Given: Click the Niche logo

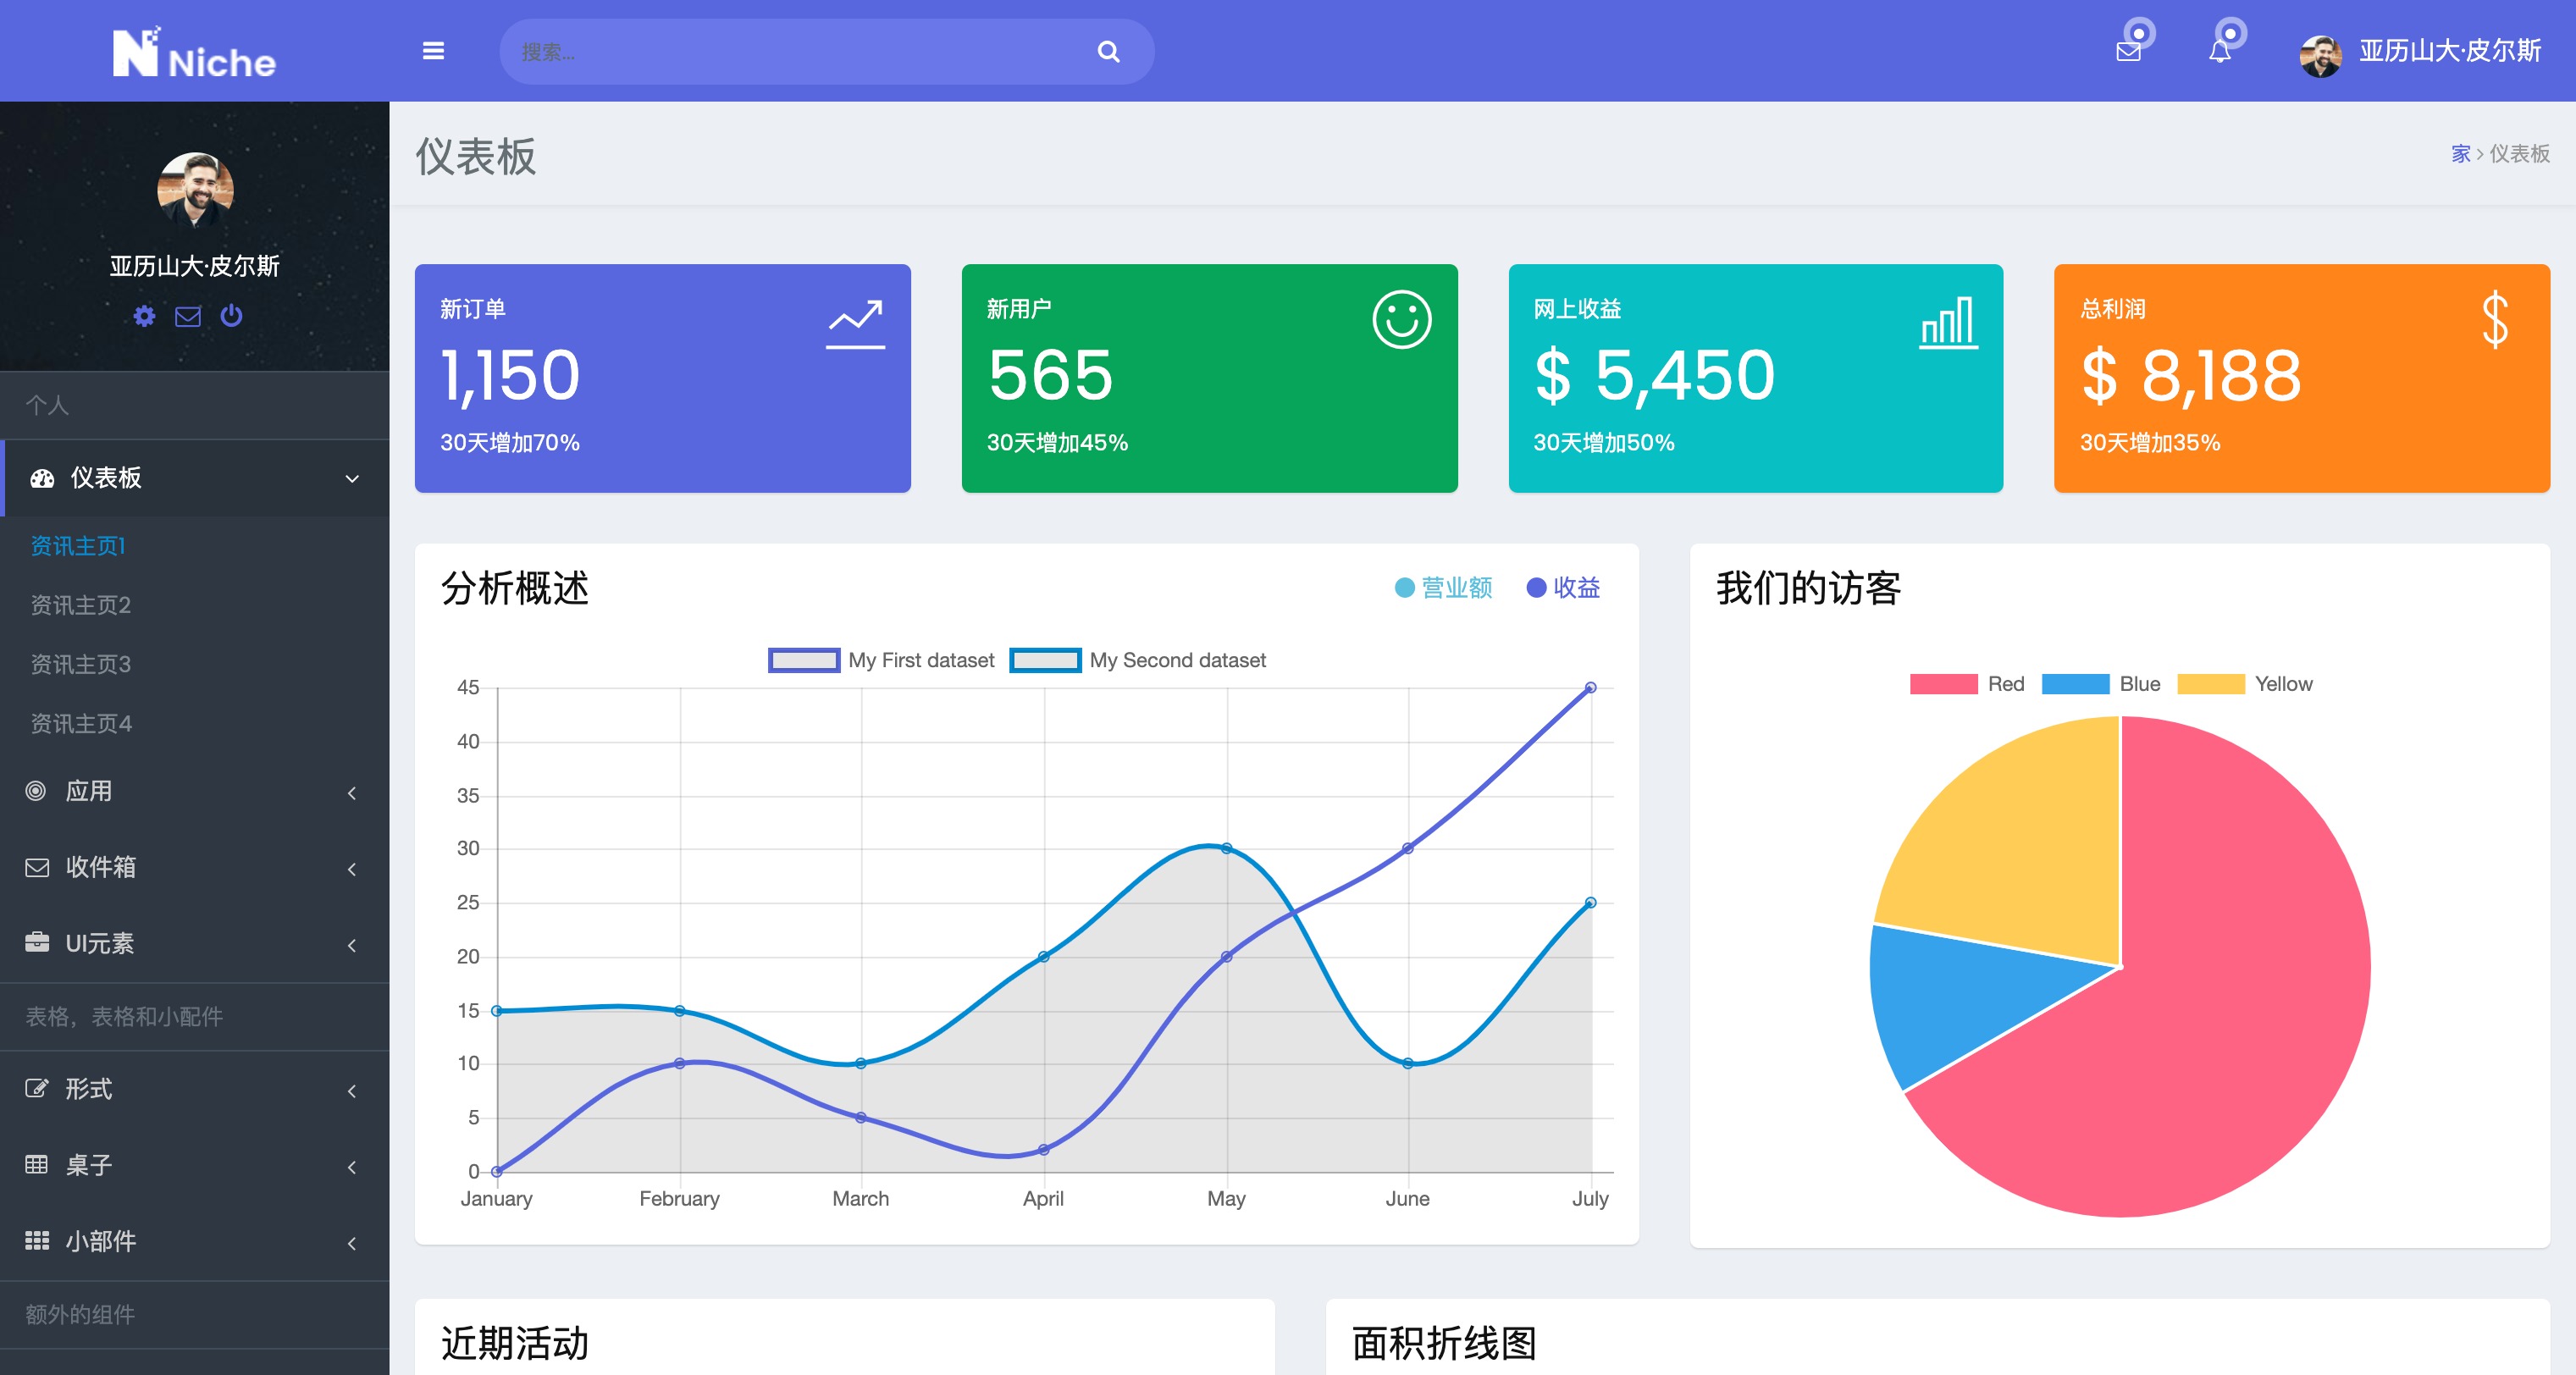Looking at the screenshot, I should [x=194, y=52].
